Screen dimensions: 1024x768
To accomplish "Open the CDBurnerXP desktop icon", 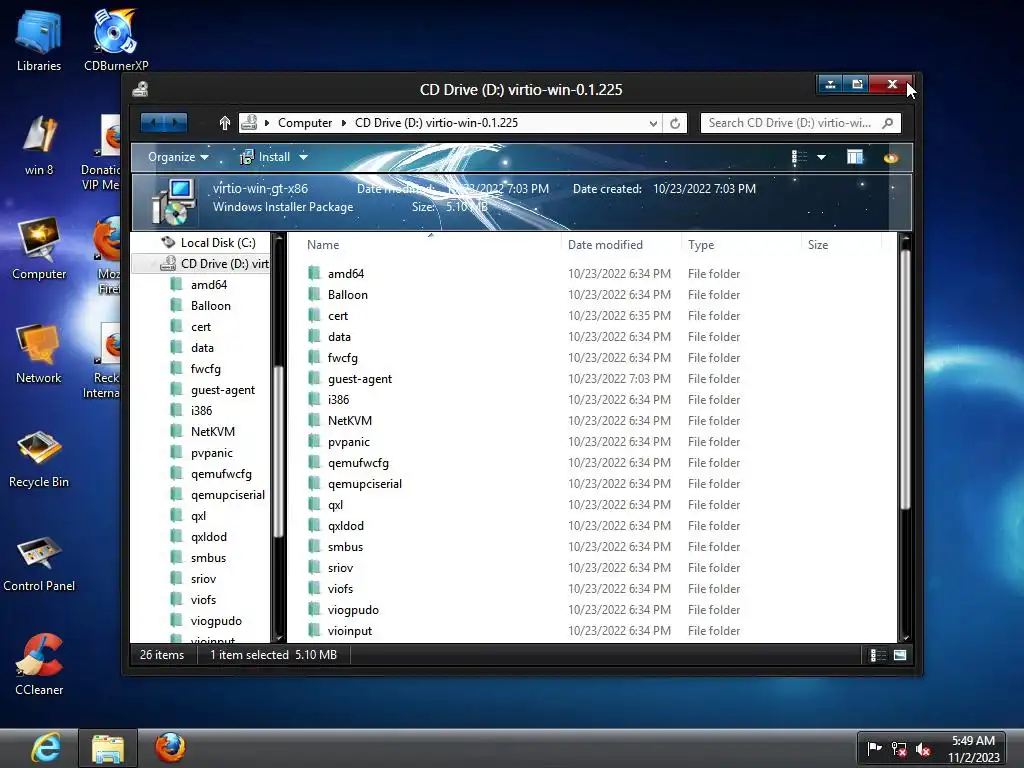I will 116,39.
